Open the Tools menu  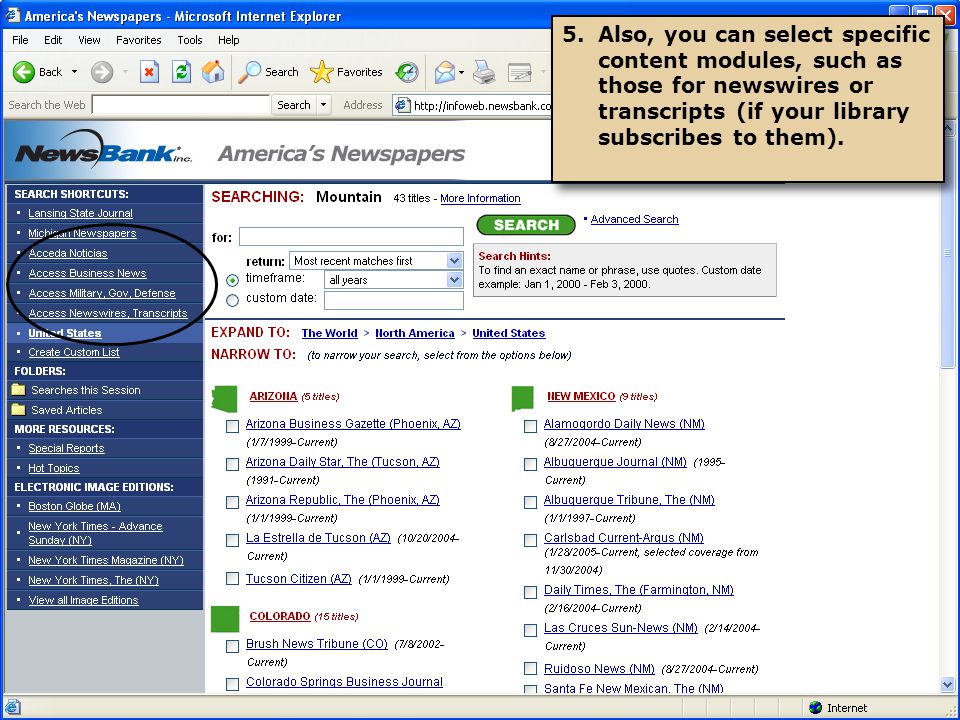190,40
